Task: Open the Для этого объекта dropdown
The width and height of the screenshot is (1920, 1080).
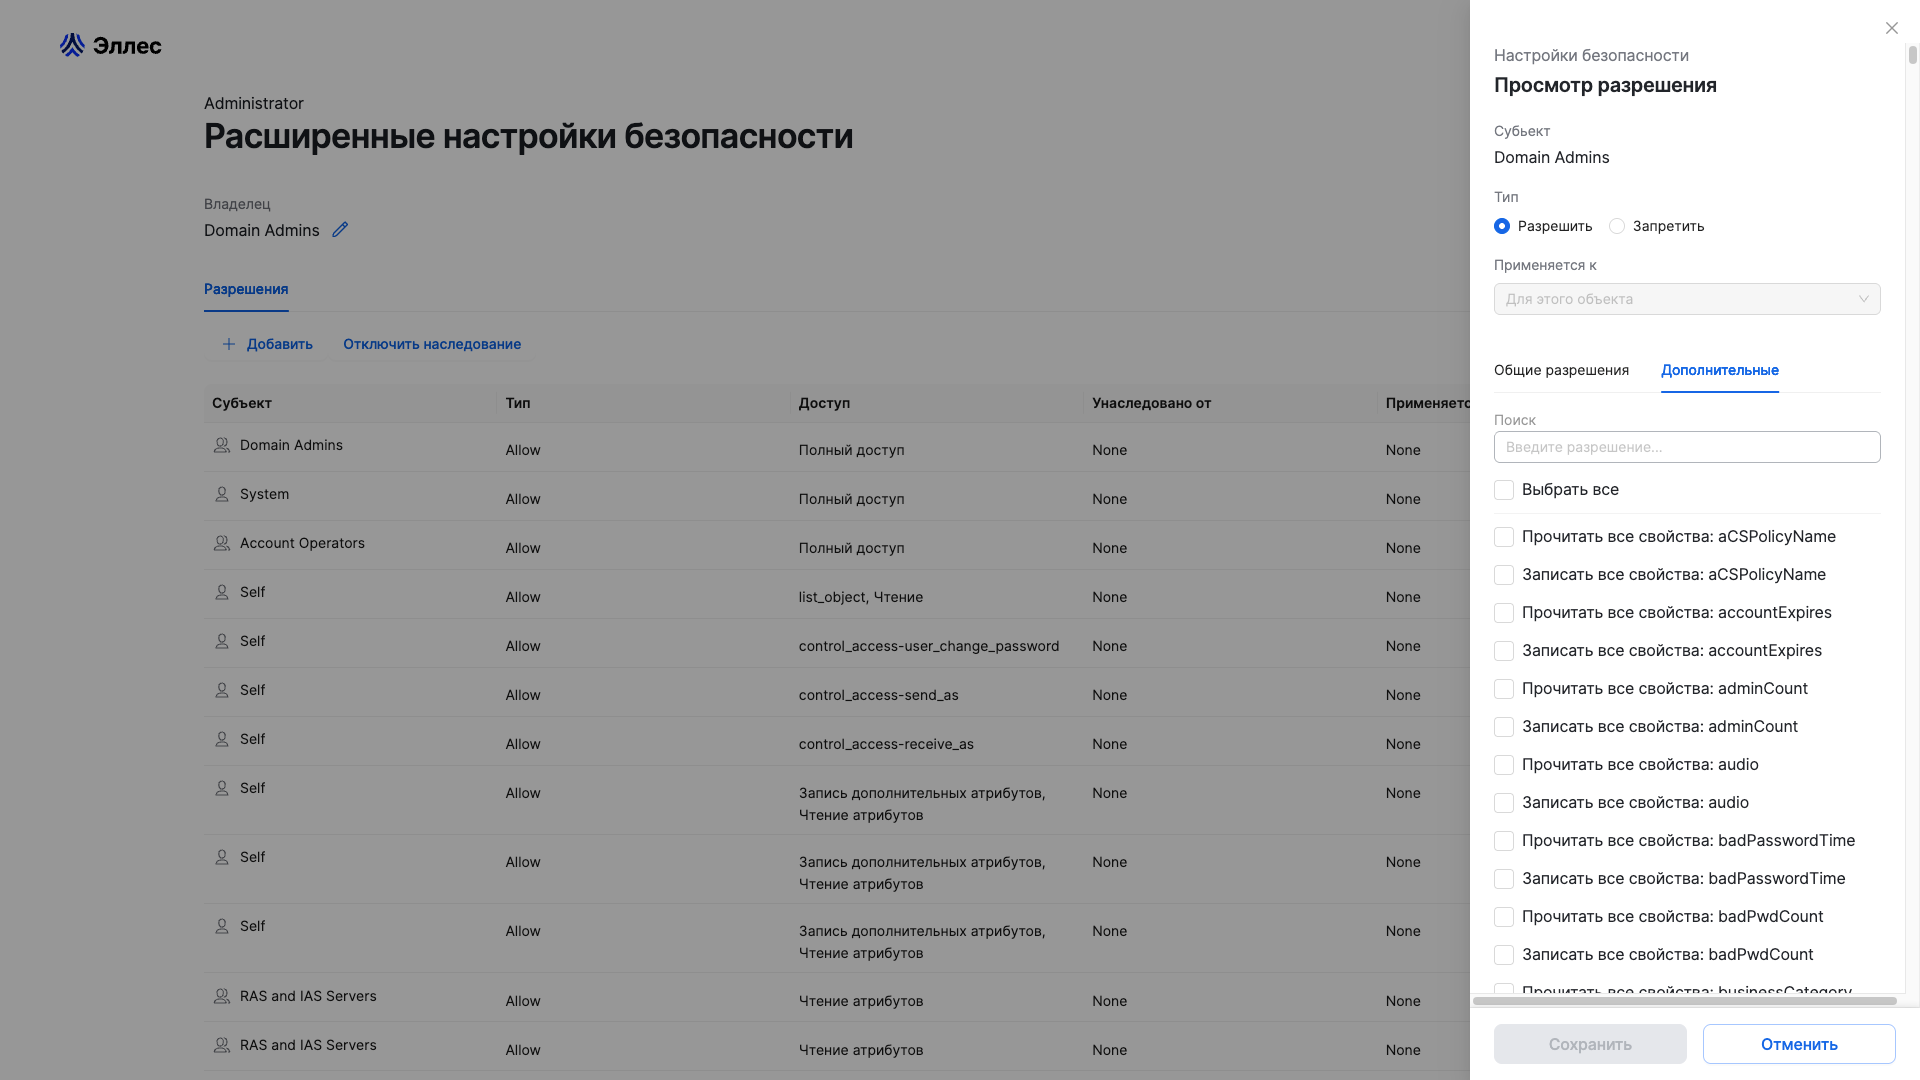Action: (1687, 298)
